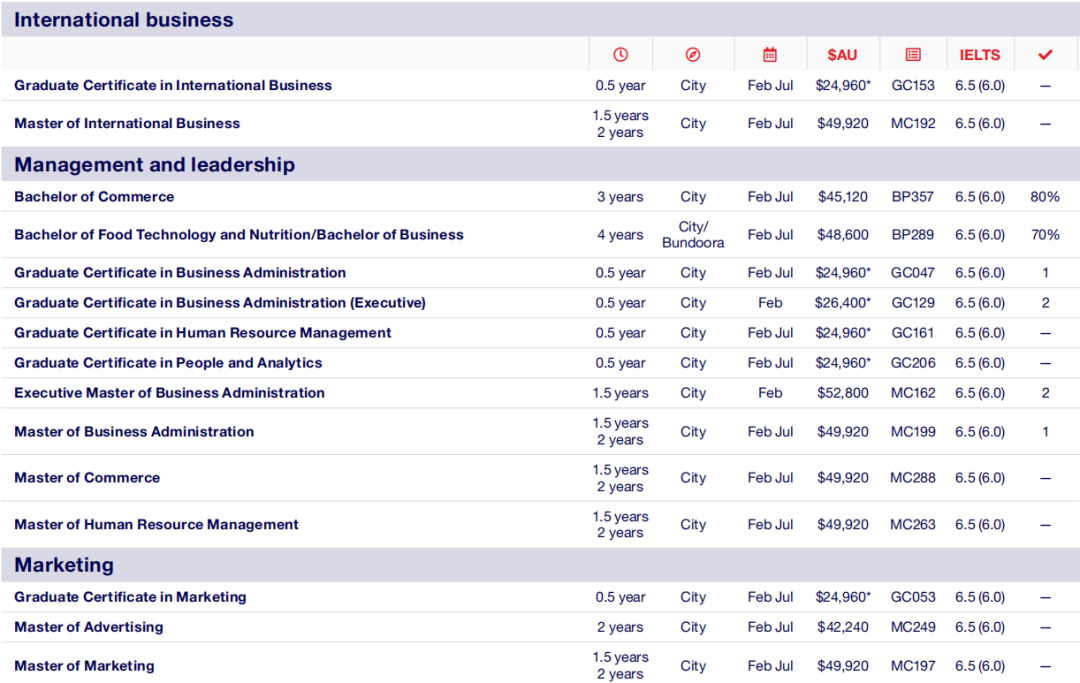Select the Management and leadership heading
Screen dimensions: 1080x683
click(154, 165)
